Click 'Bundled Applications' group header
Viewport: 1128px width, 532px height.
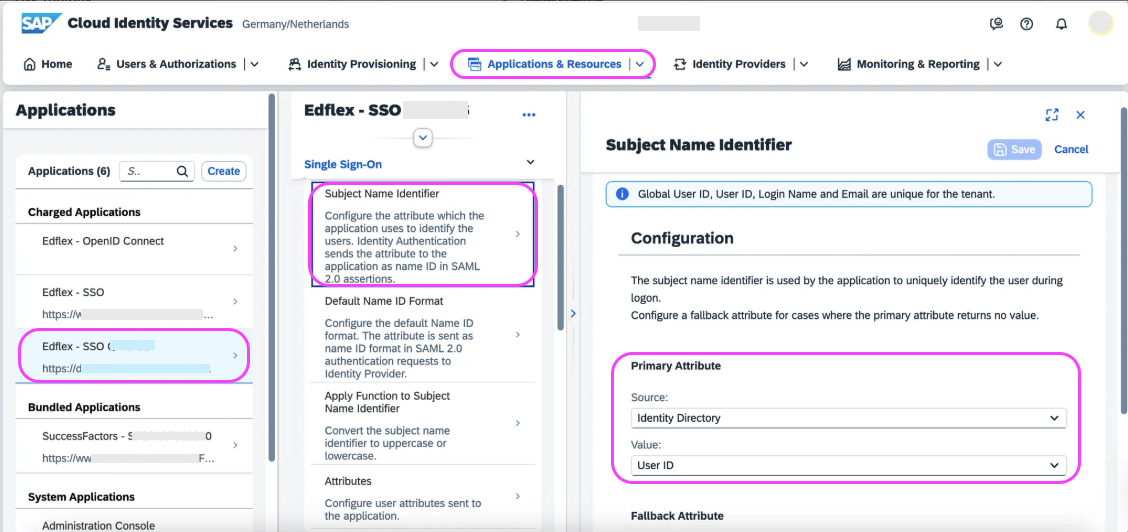tap(84, 408)
